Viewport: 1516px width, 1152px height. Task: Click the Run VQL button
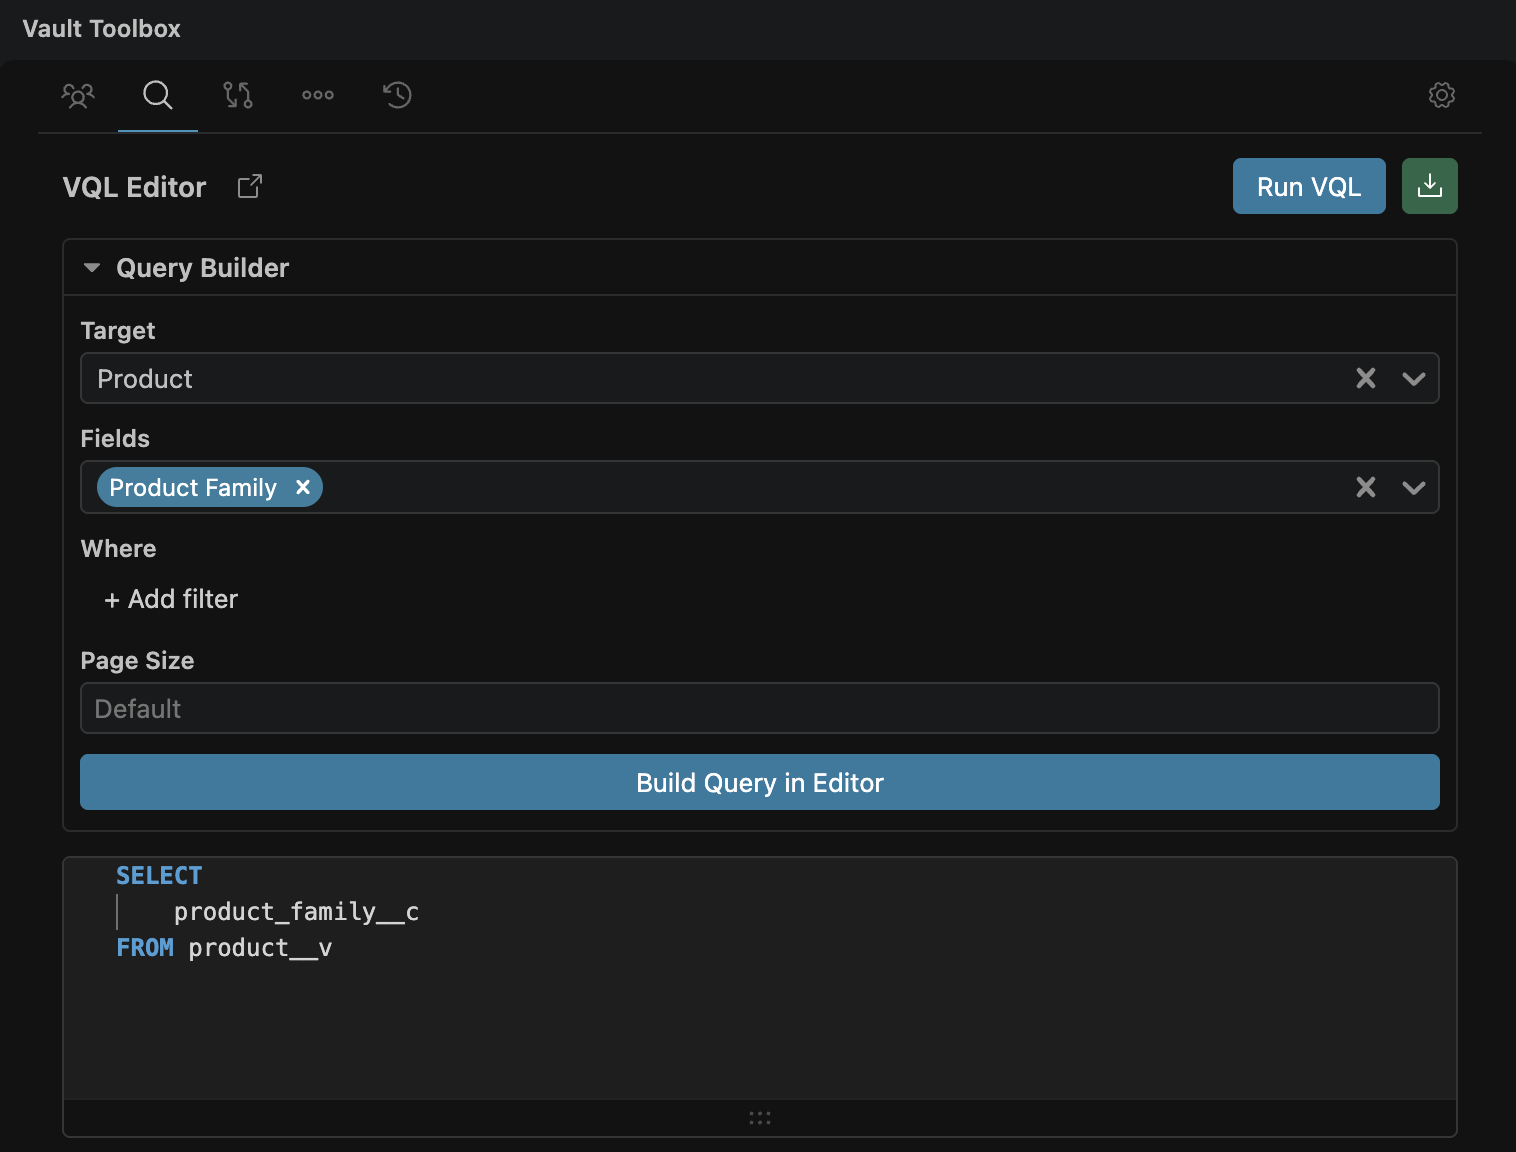point(1309,186)
